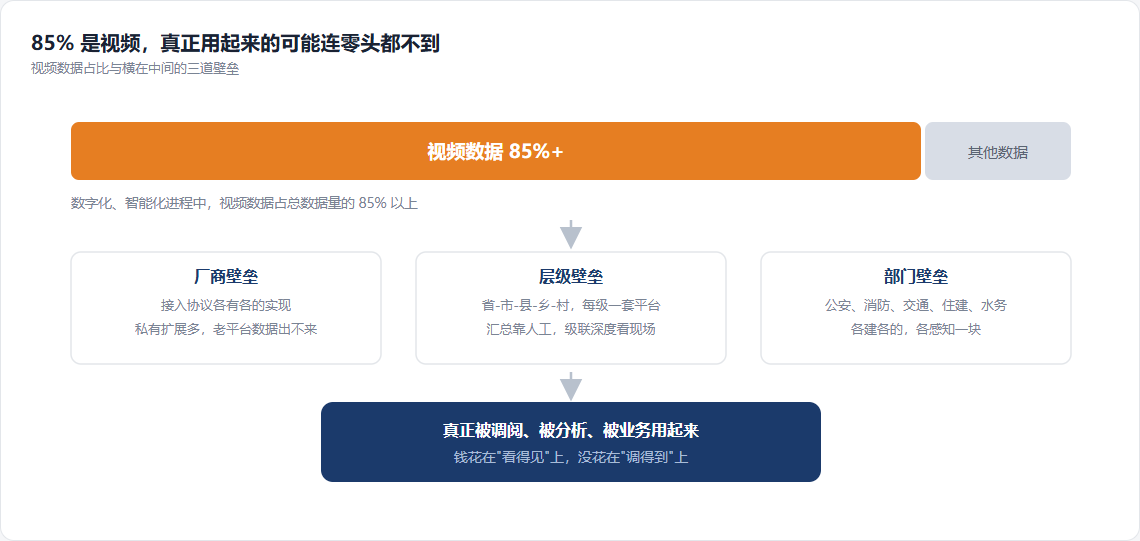Click the text "各建各的，各感知一块"
Viewport: 1140px width, 541px height.
tap(916, 329)
